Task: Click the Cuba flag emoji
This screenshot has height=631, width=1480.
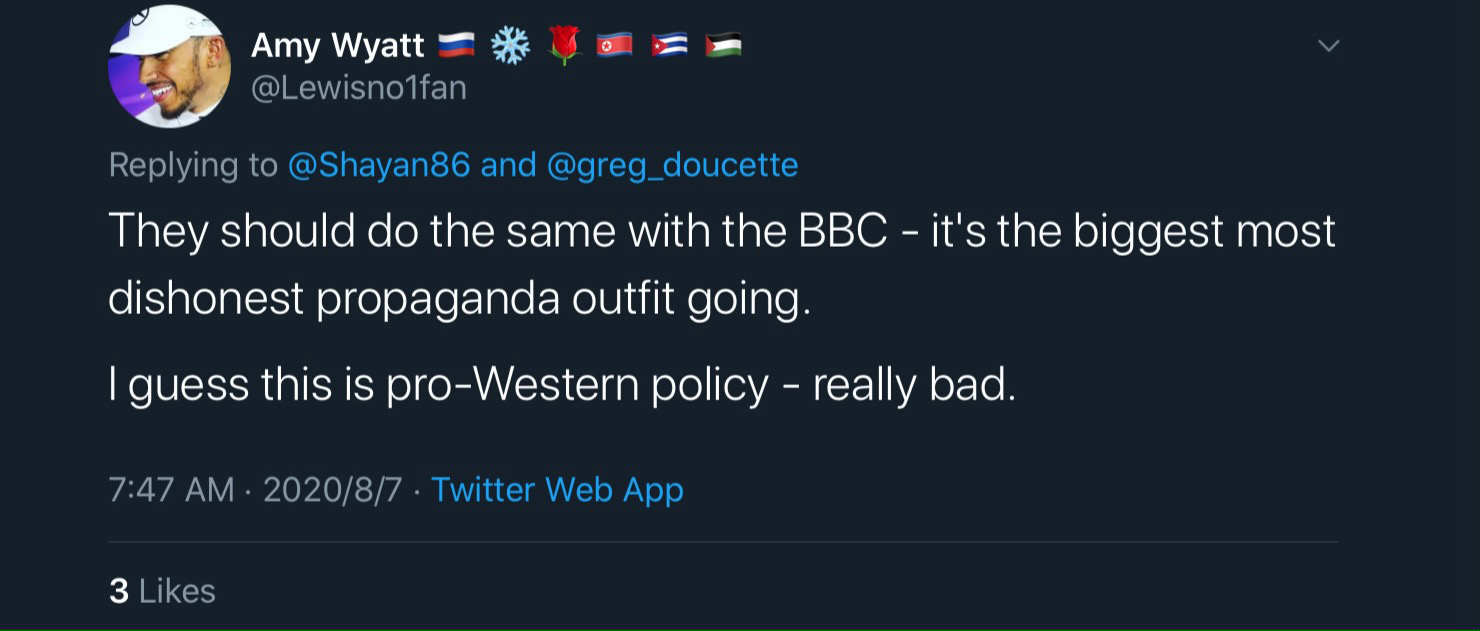Action: pos(669,46)
